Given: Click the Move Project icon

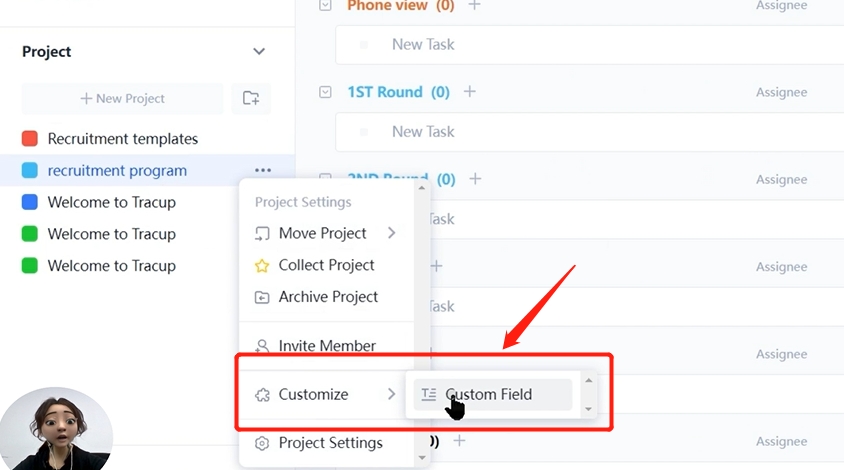Looking at the screenshot, I should pos(262,234).
